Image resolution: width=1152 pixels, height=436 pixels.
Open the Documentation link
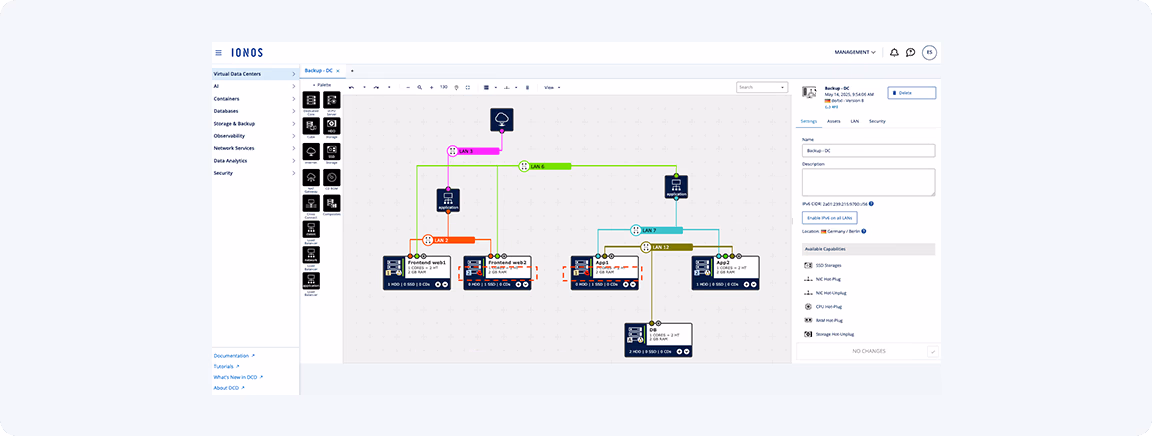click(x=234, y=355)
